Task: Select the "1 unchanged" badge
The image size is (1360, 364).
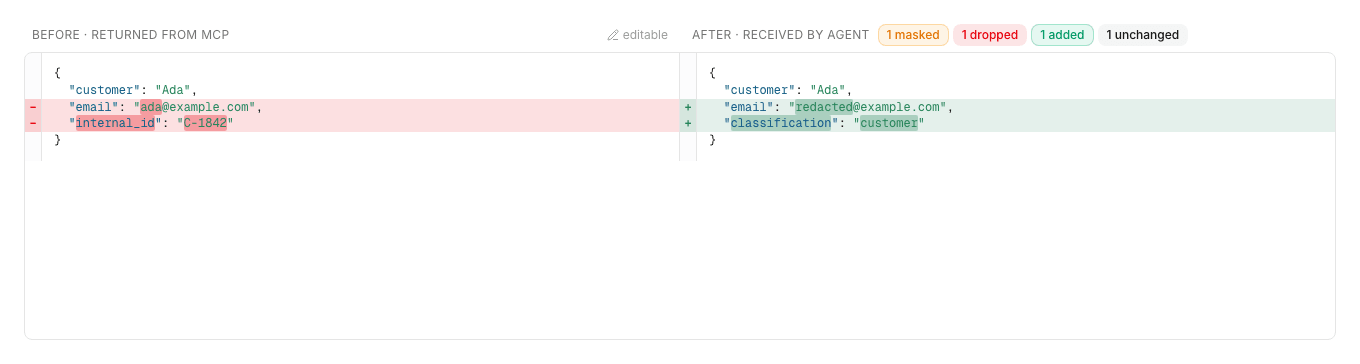Action: (x=1142, y=35)
